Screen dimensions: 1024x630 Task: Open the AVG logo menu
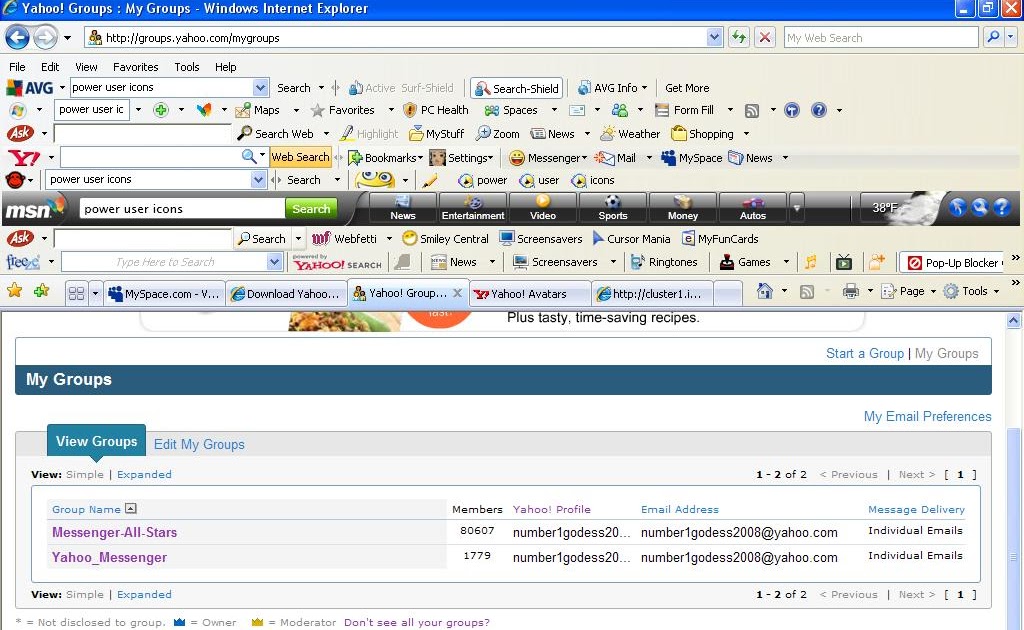(30, 87)
